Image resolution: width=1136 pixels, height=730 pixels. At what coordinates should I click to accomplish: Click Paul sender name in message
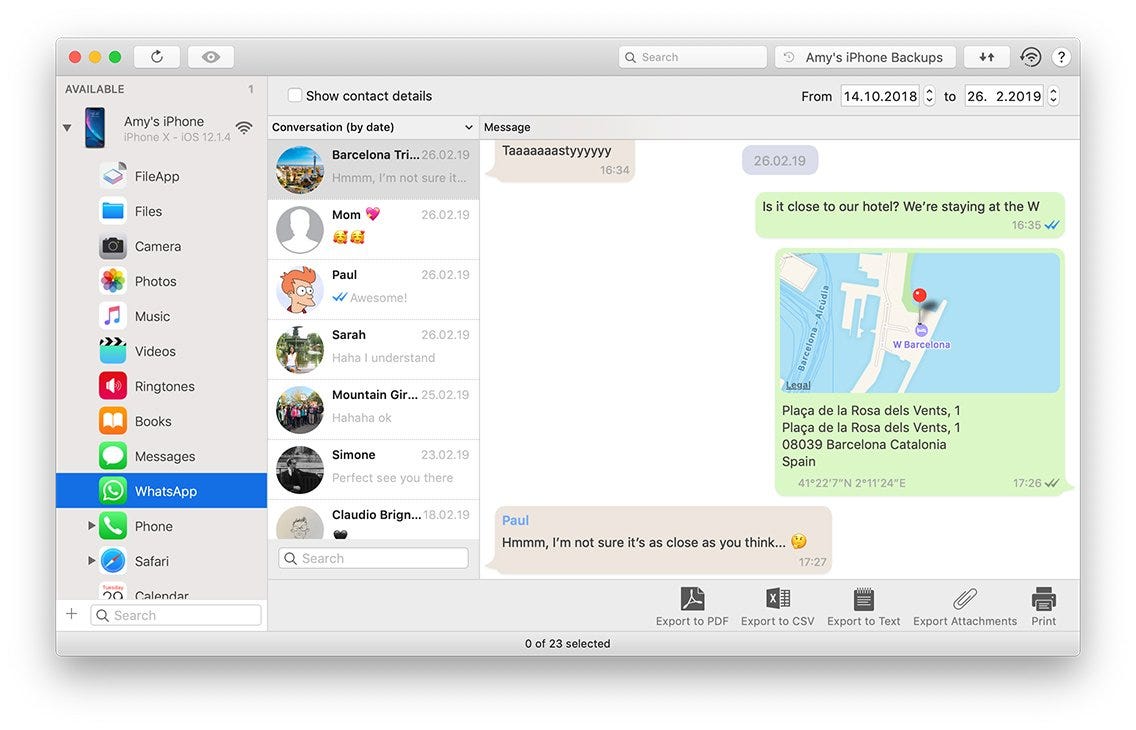pos(515,520)
